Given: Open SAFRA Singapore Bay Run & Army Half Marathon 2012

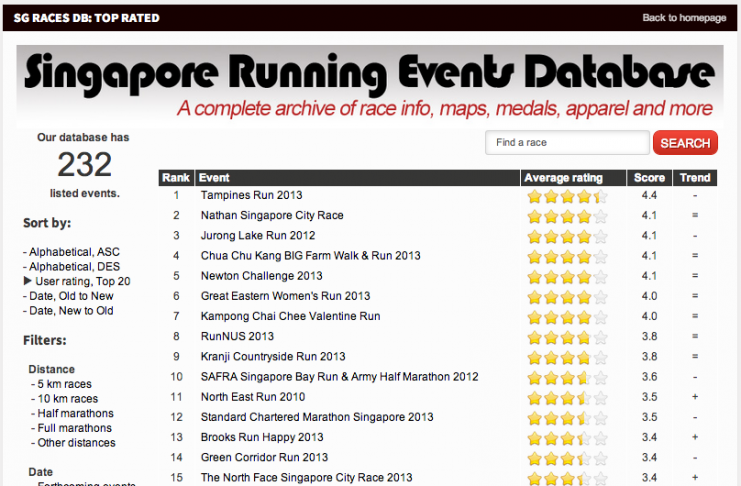Looking at the screenshot, I should tap(339, 377).
